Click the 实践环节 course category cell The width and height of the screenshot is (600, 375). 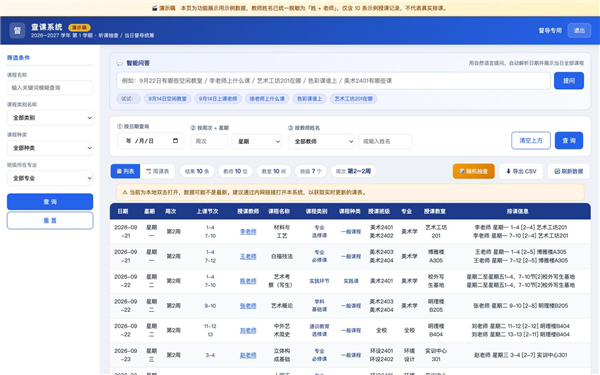coord(319,281)
